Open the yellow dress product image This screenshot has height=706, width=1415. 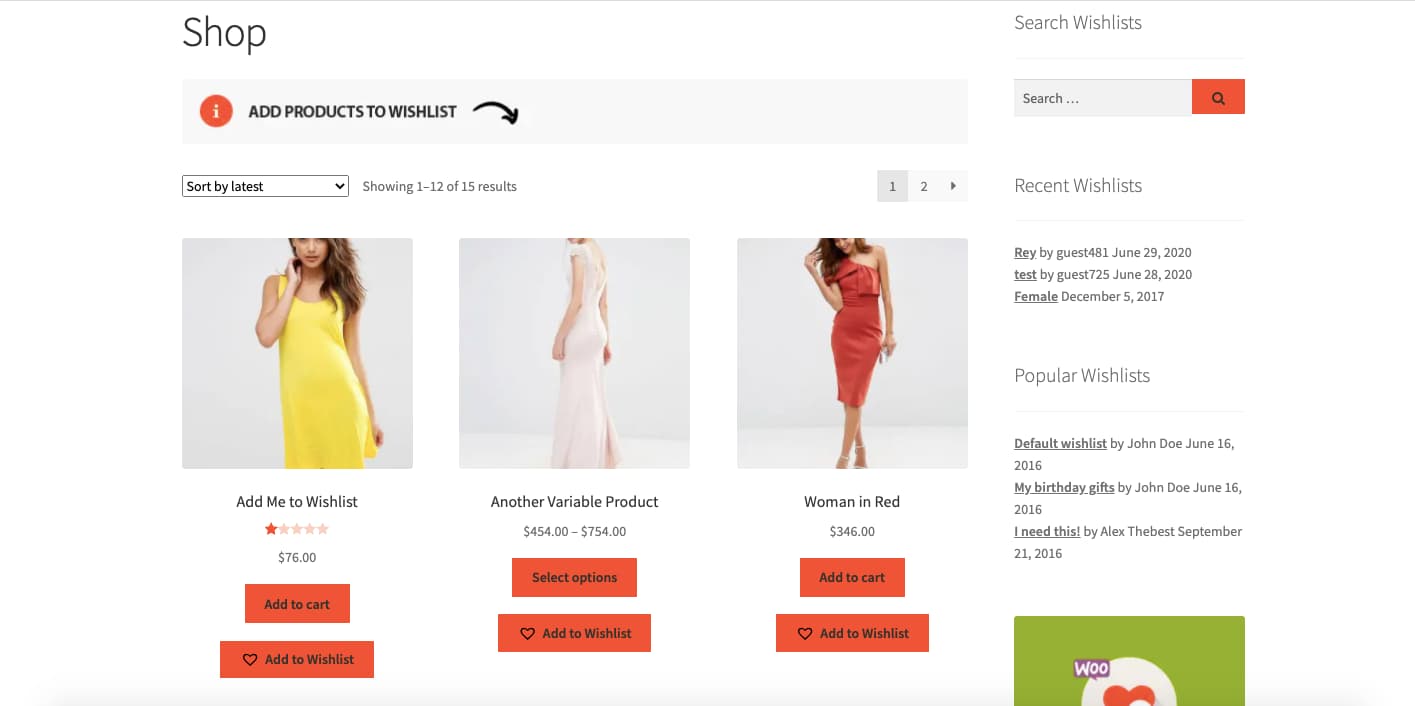[297, 353]
